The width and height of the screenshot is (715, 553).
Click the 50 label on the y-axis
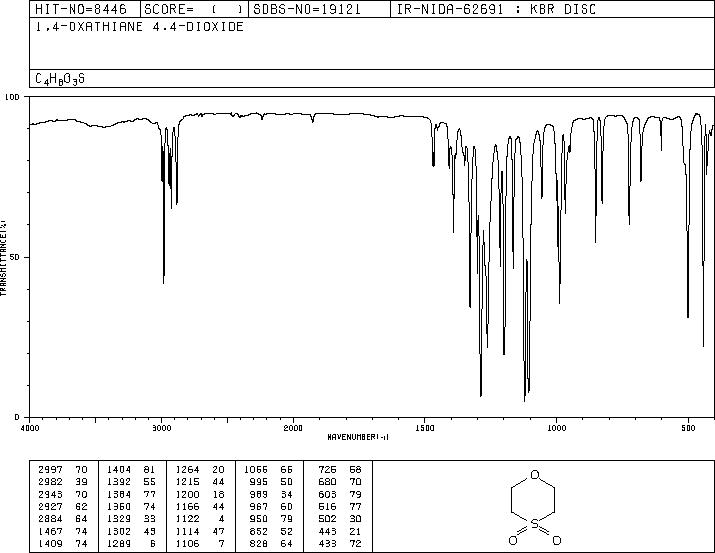point(15,257)
